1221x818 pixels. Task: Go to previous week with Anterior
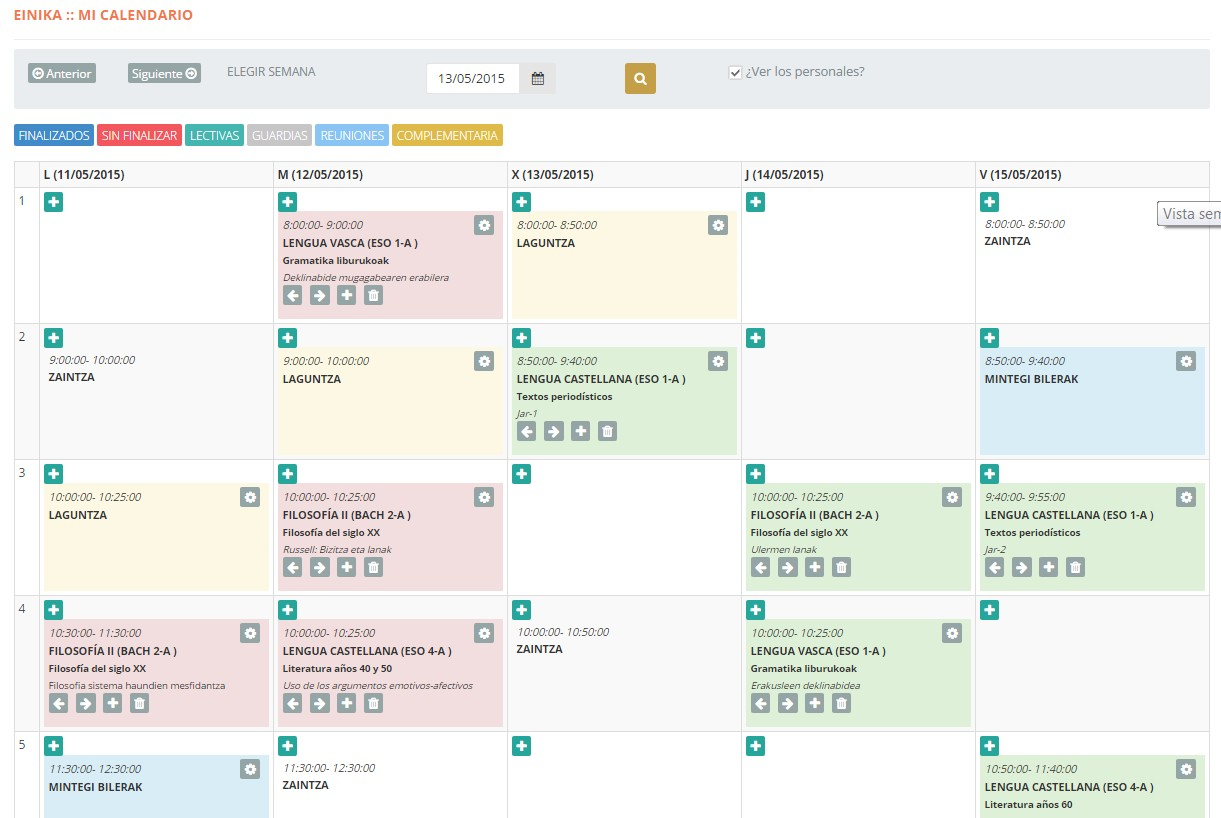(x=62, y=73)
